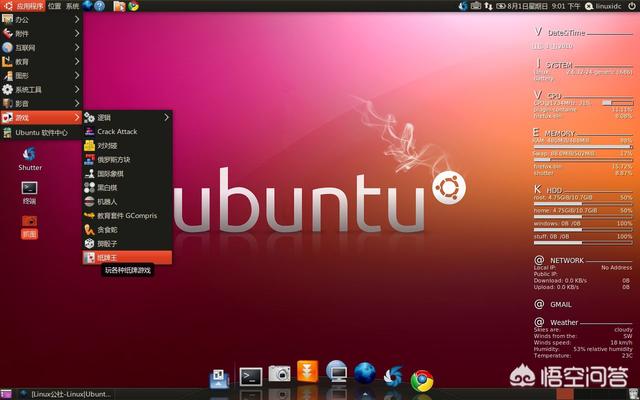This screenshot has height=400, width=640.
Task: Open 教育套件 GCompris menu entry
Action: point(127,216)
